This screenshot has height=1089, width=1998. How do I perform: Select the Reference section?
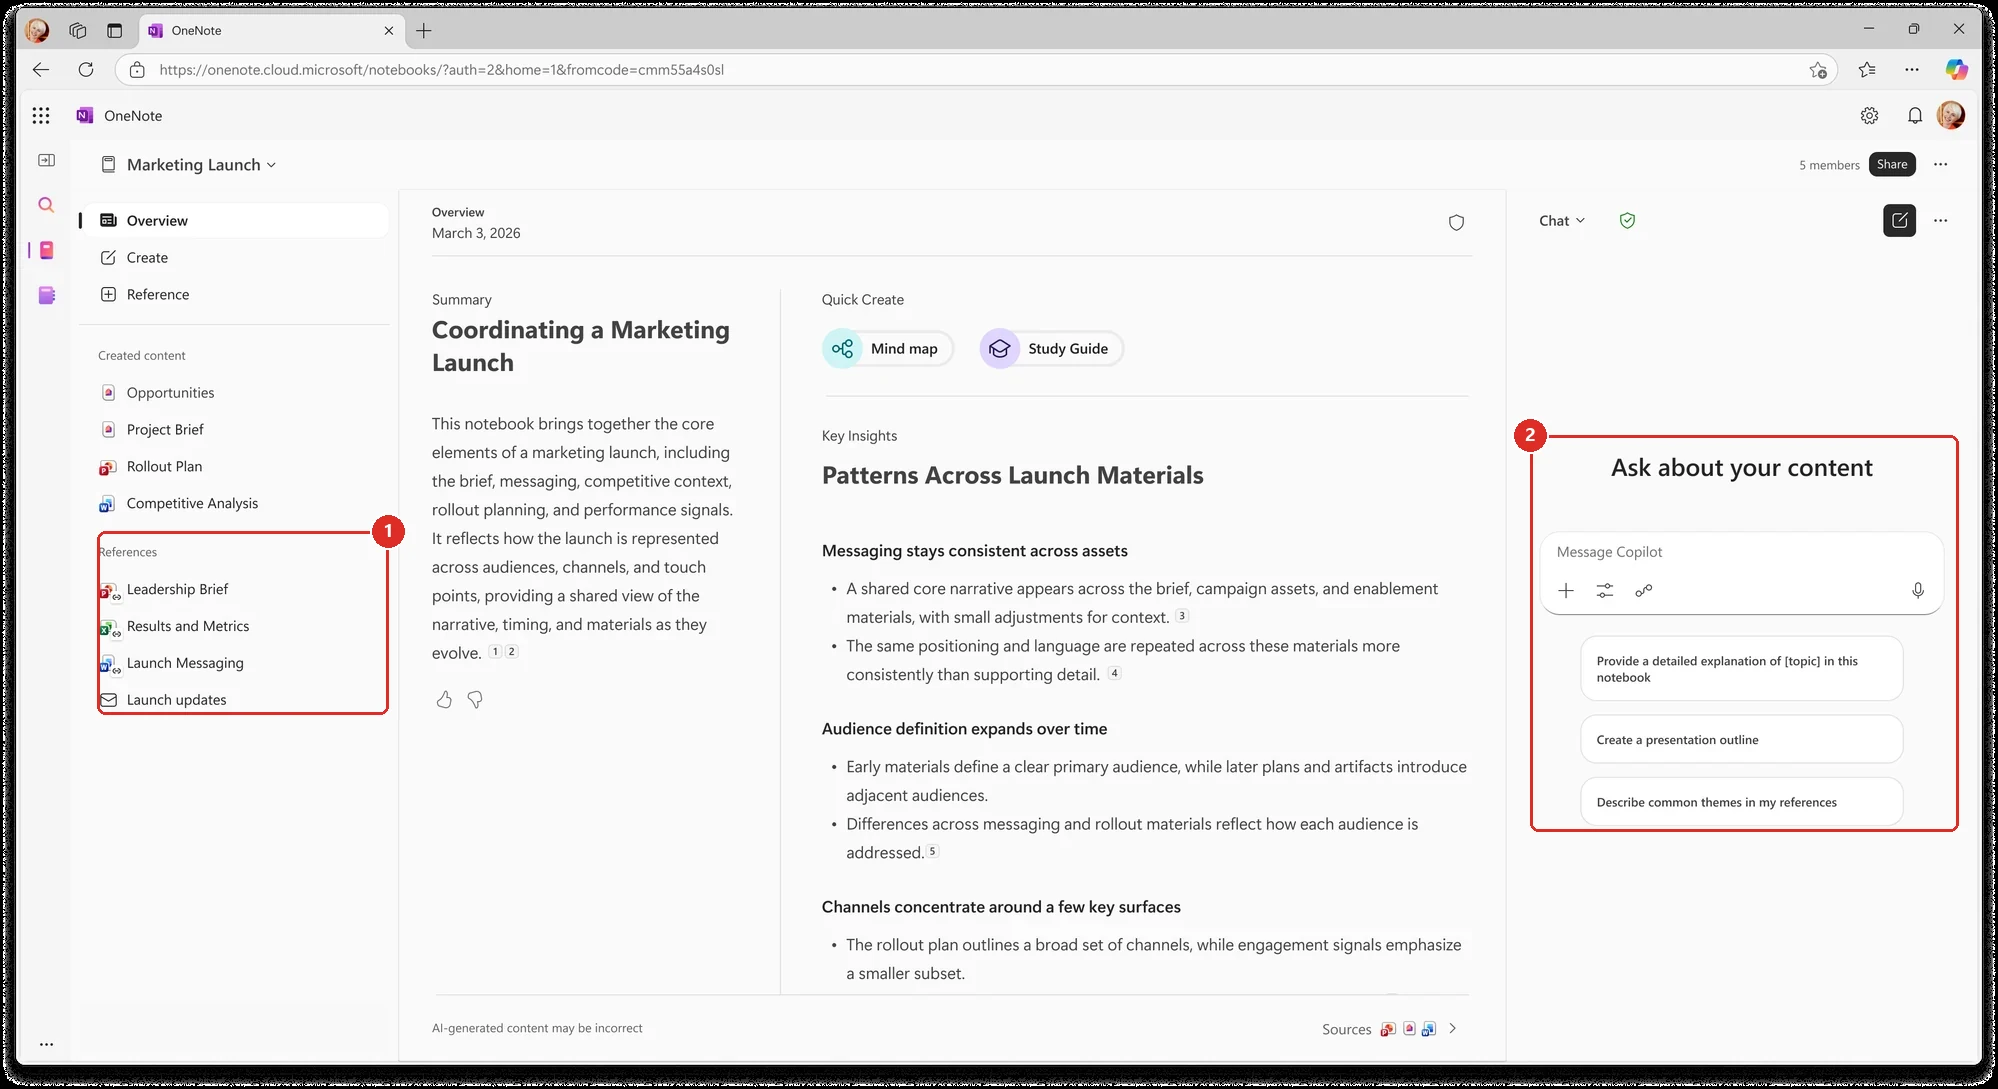click(x=235, y=295)
